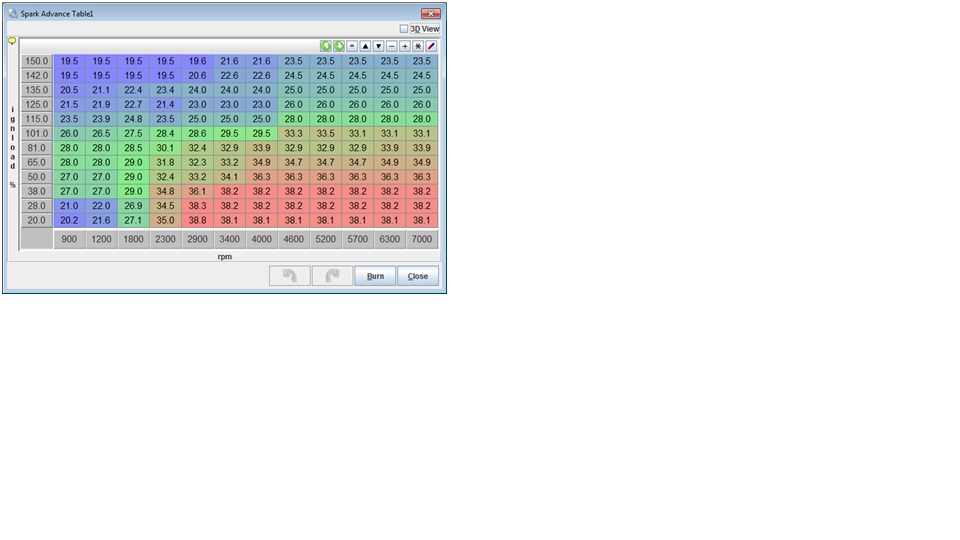Select the cell with value 34.8
The image size is (960, 540).
coord(165,191)
